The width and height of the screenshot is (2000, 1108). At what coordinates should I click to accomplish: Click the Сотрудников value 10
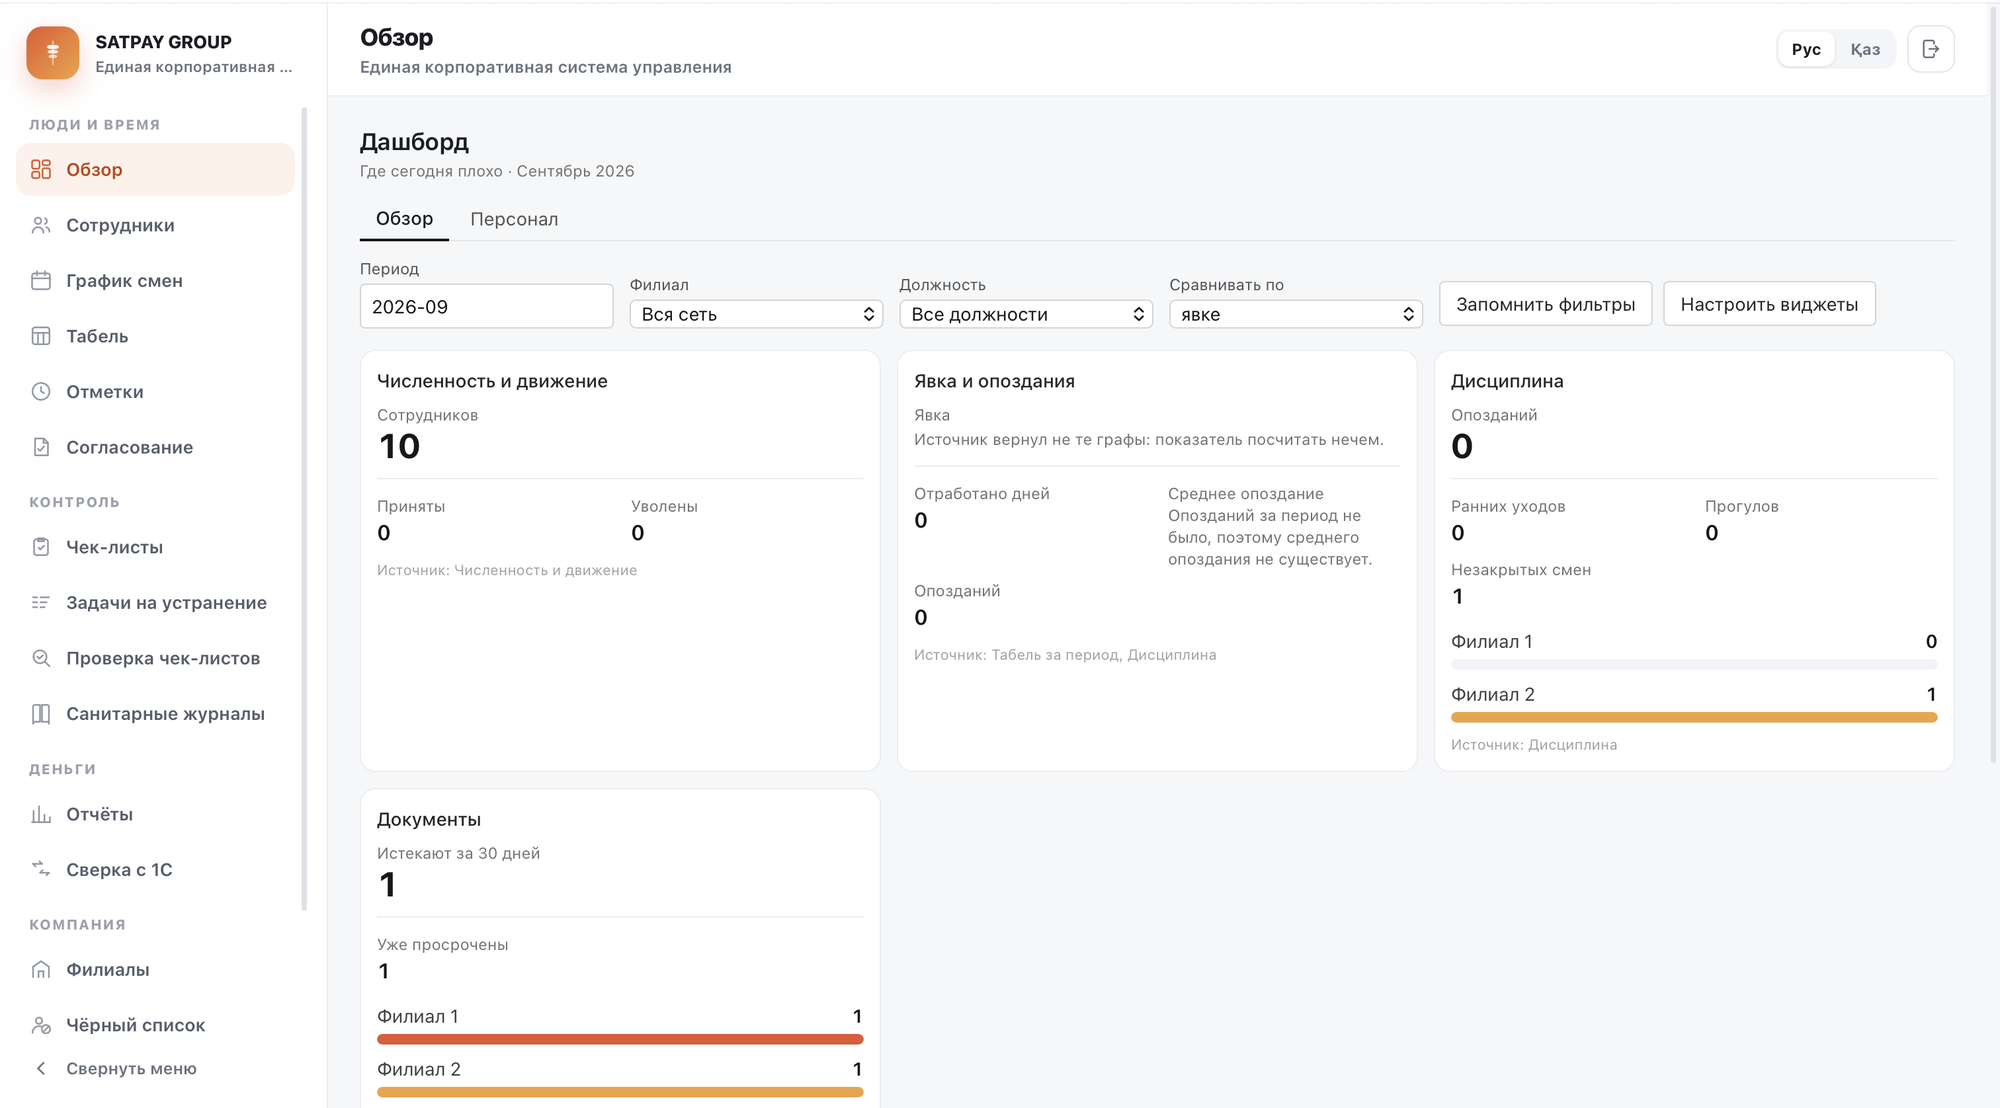400,446
